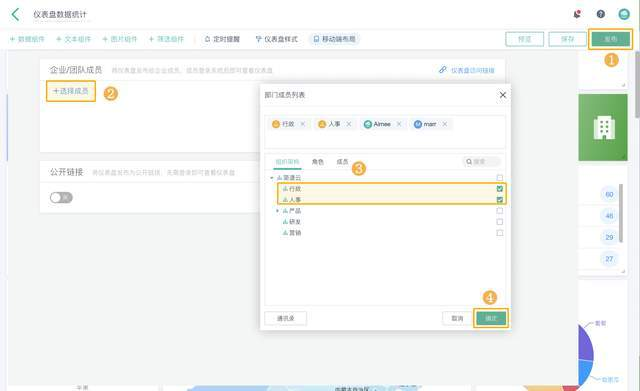Click the ranking list's inner scrollbar
Image resolution: width=640 pixels, height=391 pixels.
coord(621,213)
